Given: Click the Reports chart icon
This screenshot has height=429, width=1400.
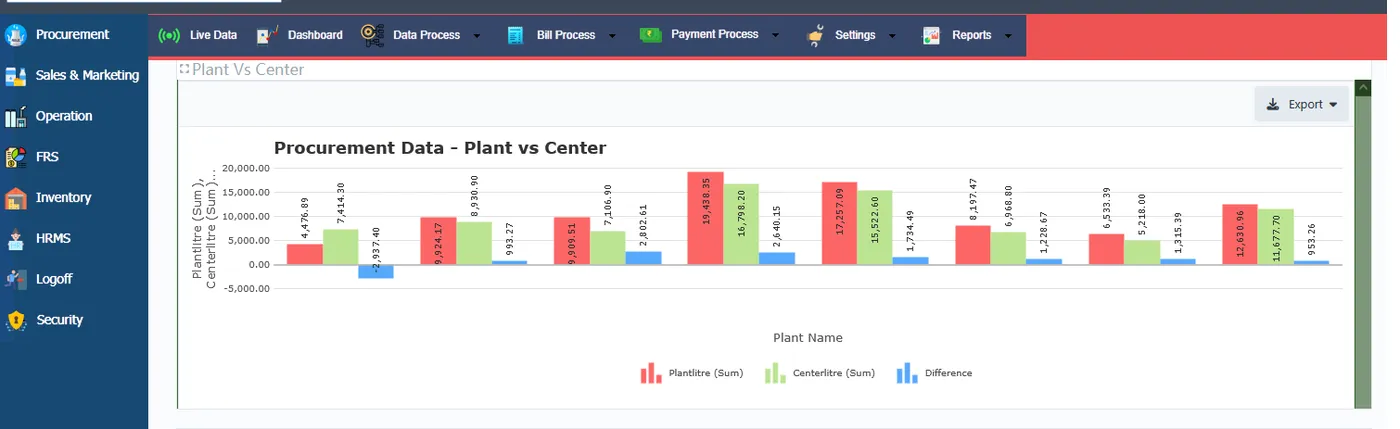Looking at the screenshot, I should pos(931,35).
